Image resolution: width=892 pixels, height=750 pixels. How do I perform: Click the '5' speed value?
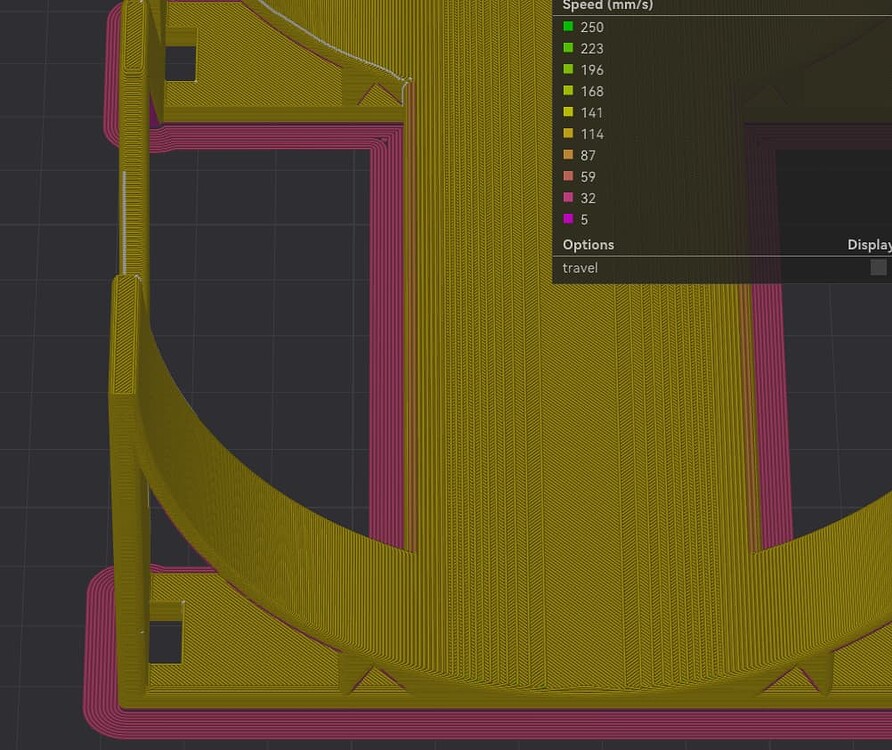584,220
